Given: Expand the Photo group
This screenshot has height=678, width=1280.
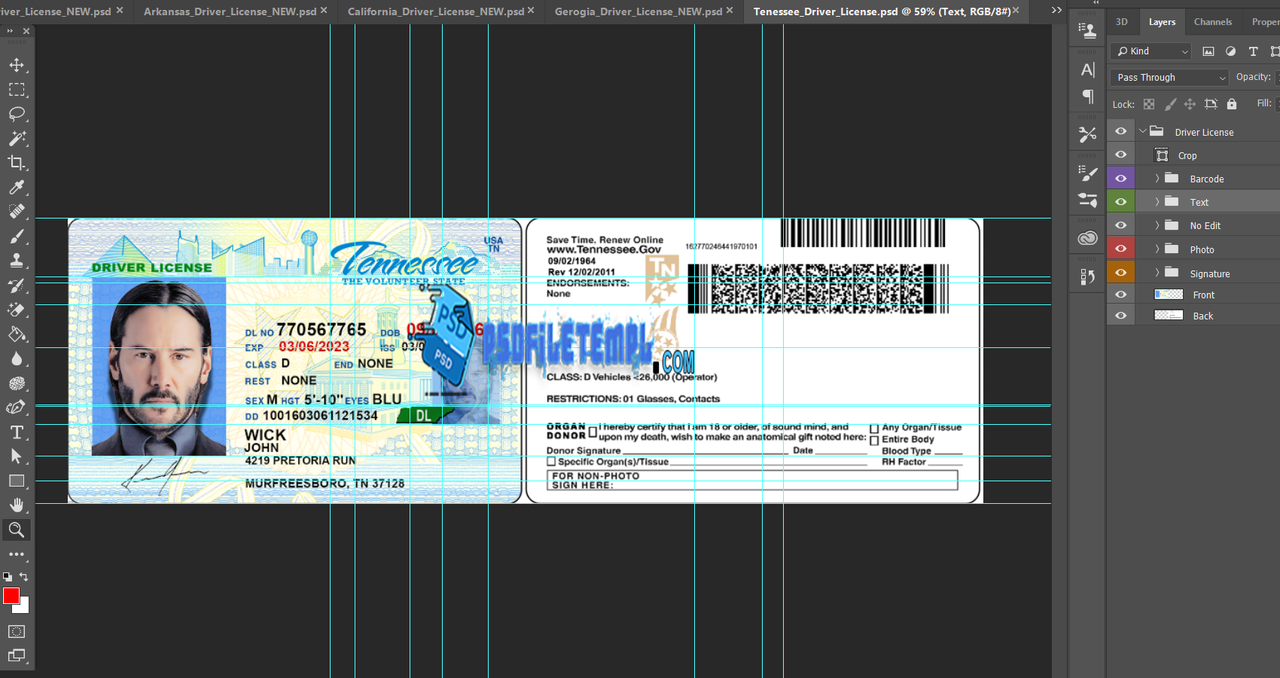Looking at the screenshot, I should (x=1157, y=250).
